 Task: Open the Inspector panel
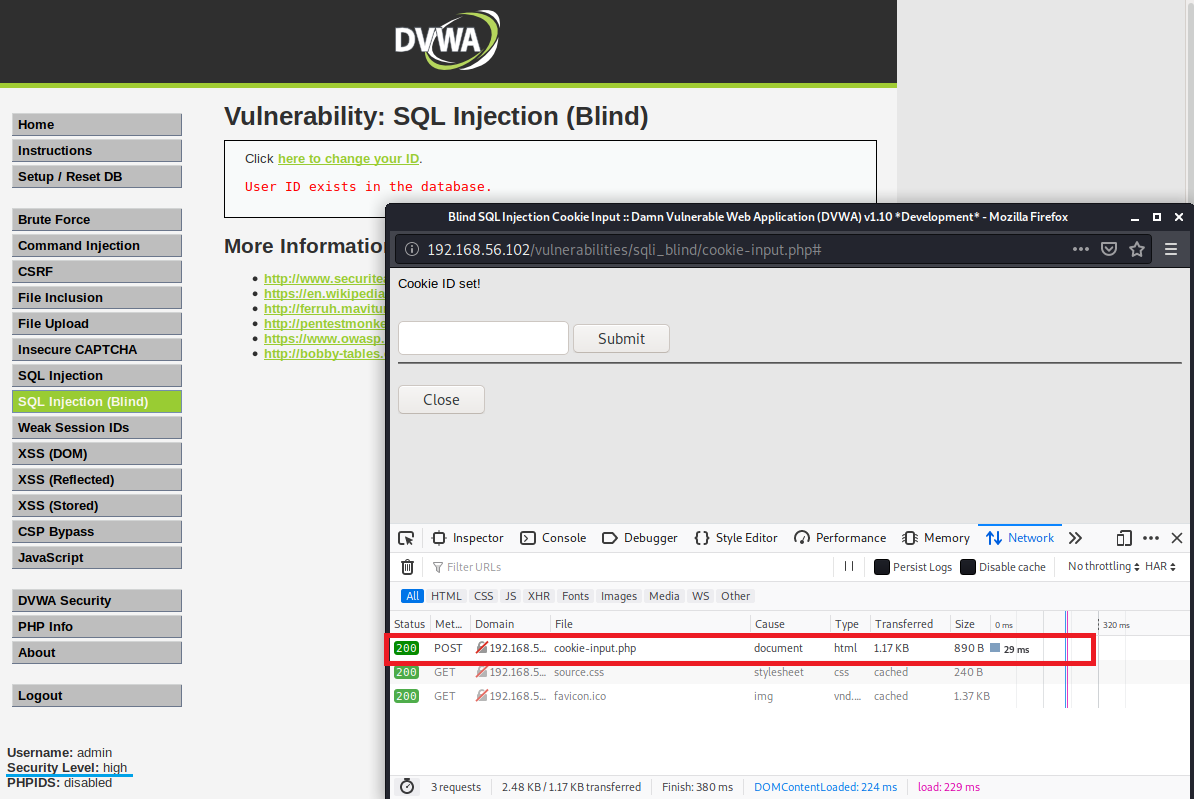coord(468,538)
